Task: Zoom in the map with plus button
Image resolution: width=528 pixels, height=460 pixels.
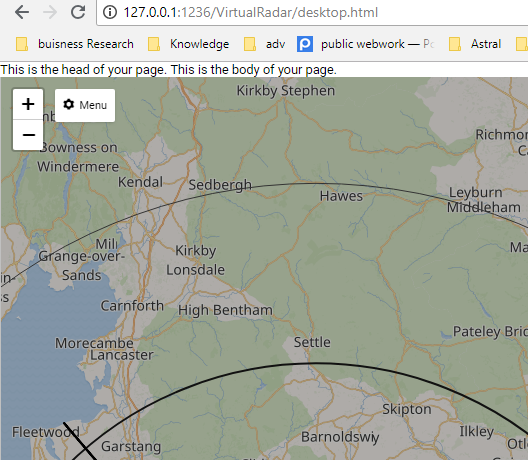Action: (x=28, y=104)
